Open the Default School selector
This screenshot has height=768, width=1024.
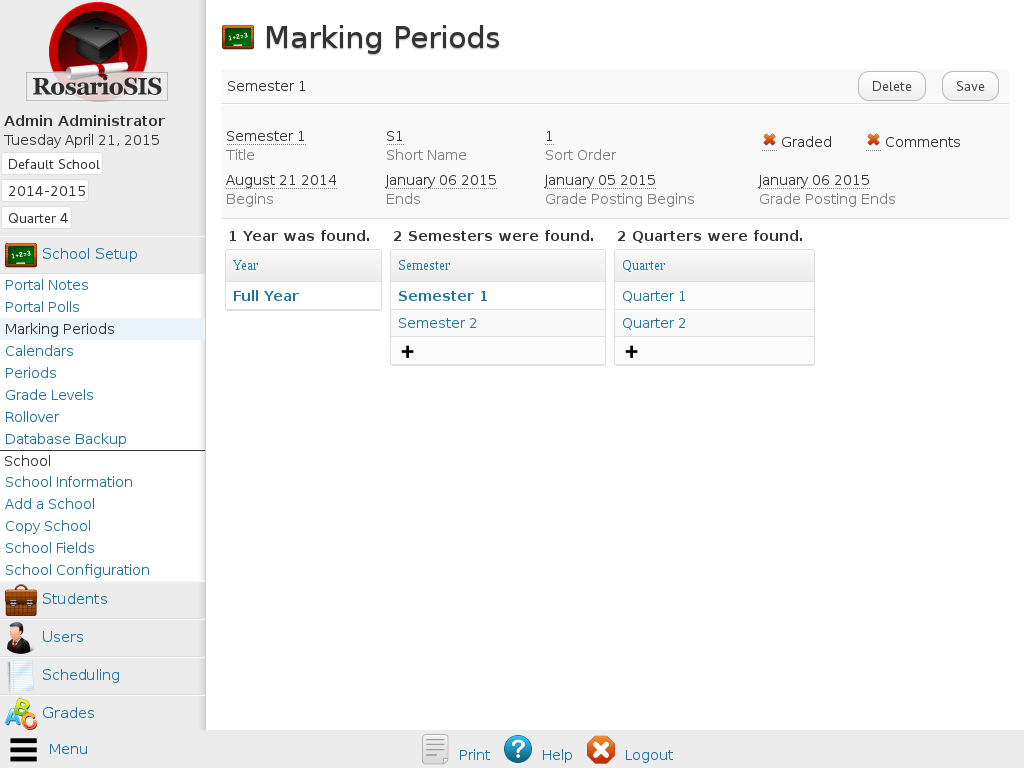click(54, 165)
